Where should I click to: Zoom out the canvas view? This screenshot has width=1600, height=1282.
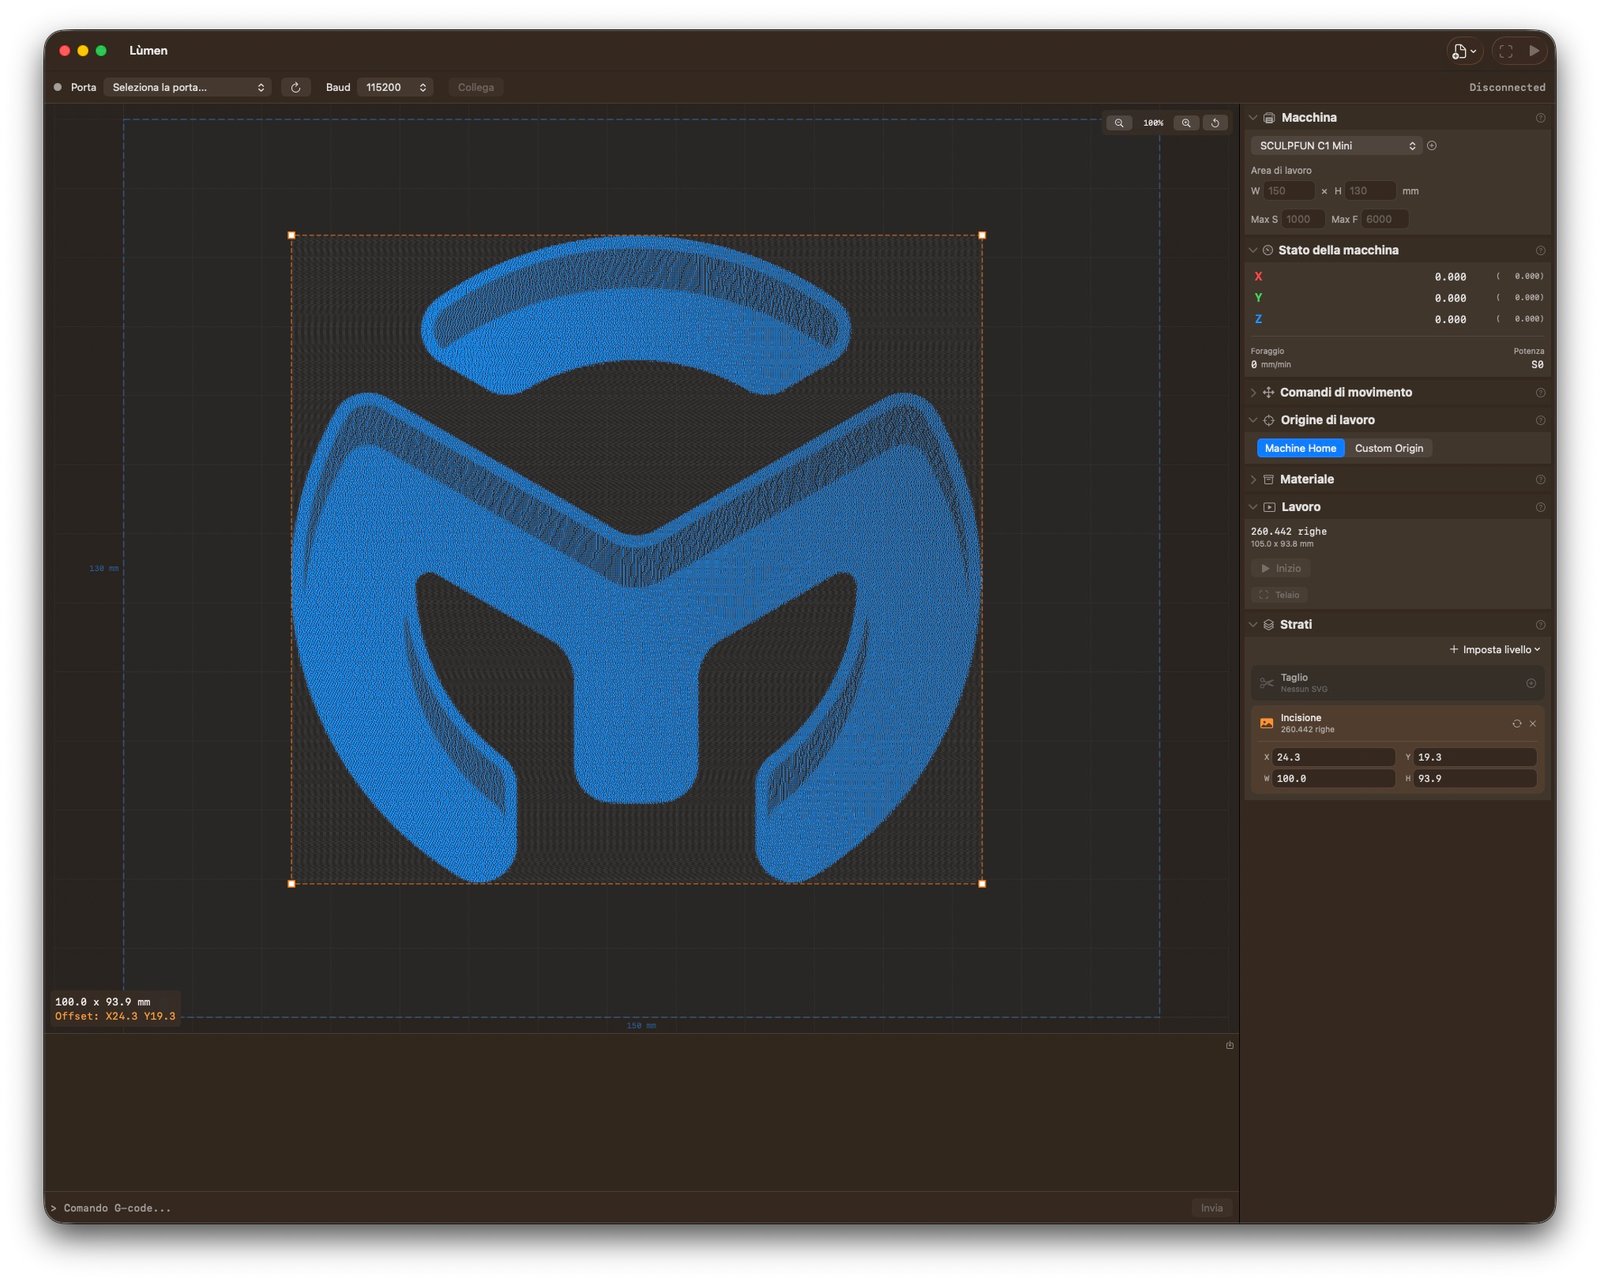tap(1119, 123)
